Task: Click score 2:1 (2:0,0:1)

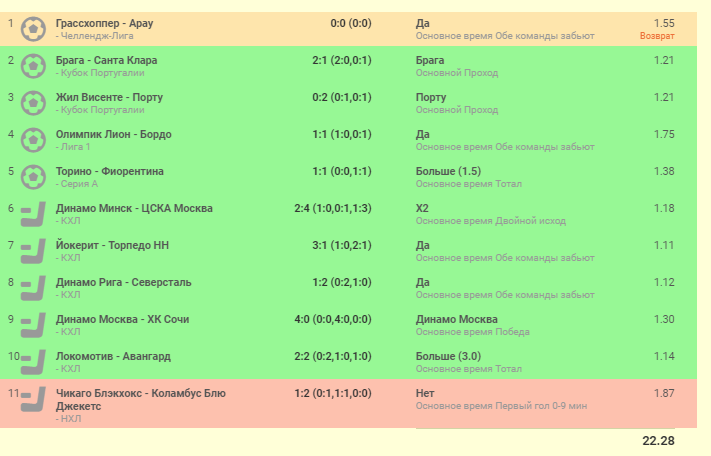Action: 342,60
